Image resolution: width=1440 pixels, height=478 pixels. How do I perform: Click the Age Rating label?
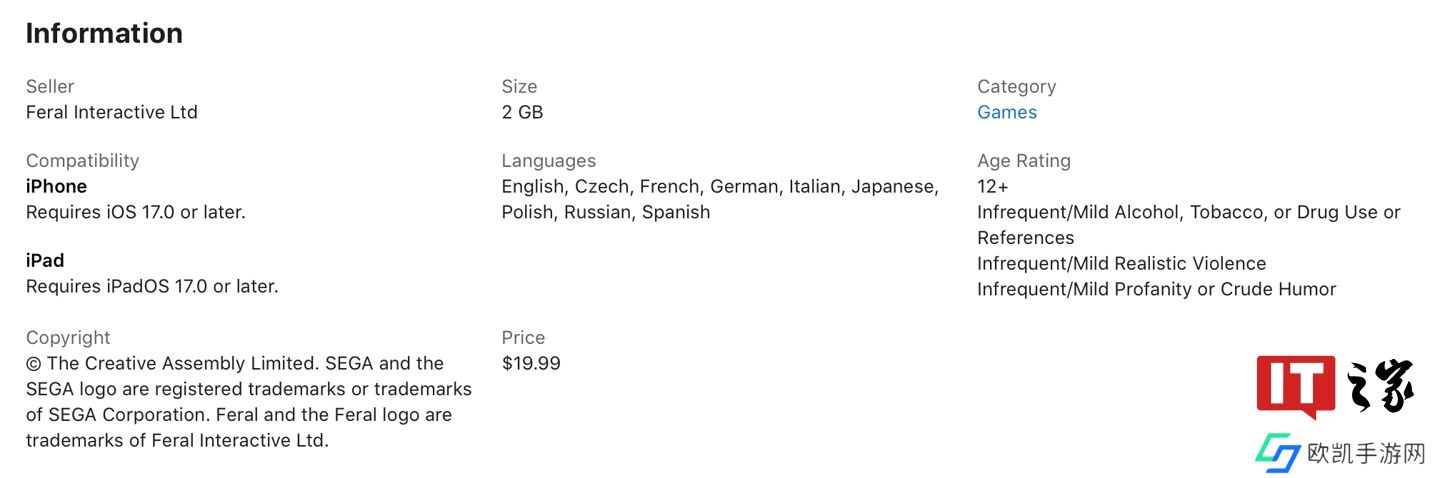click(x=1024, y=160)
